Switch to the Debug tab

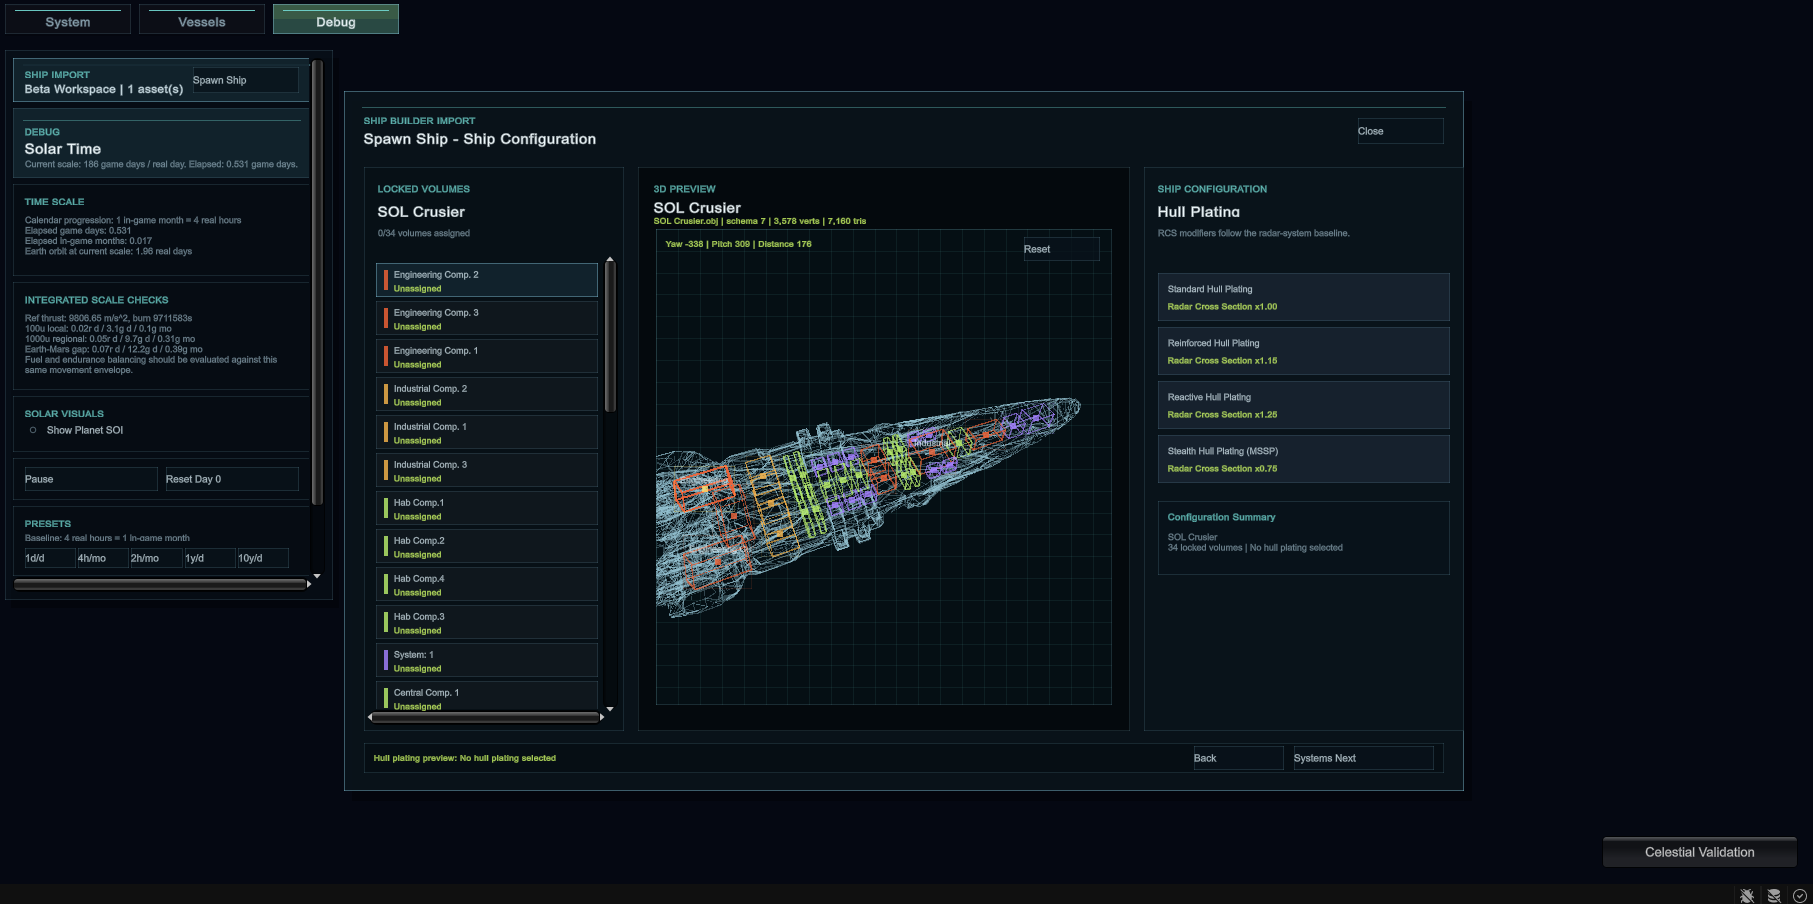tap(336, 20)
